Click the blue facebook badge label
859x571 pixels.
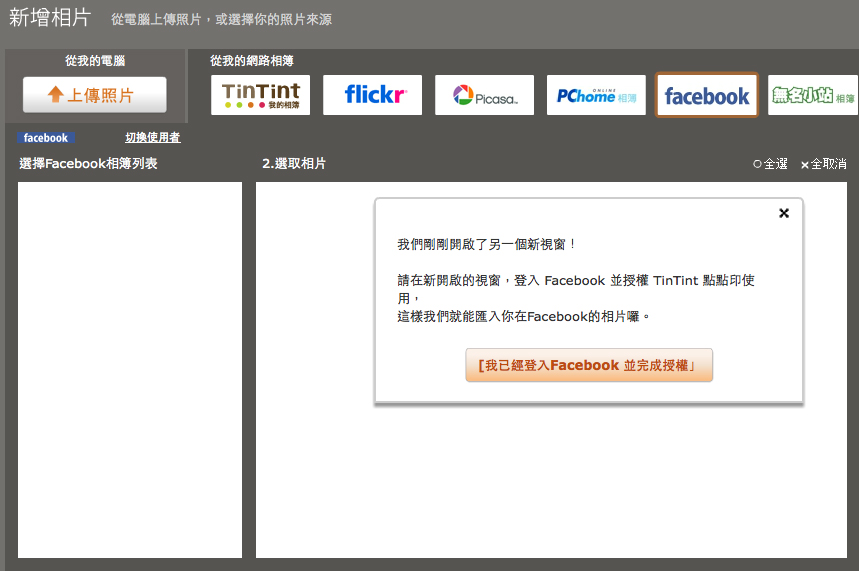click(45, 138)
